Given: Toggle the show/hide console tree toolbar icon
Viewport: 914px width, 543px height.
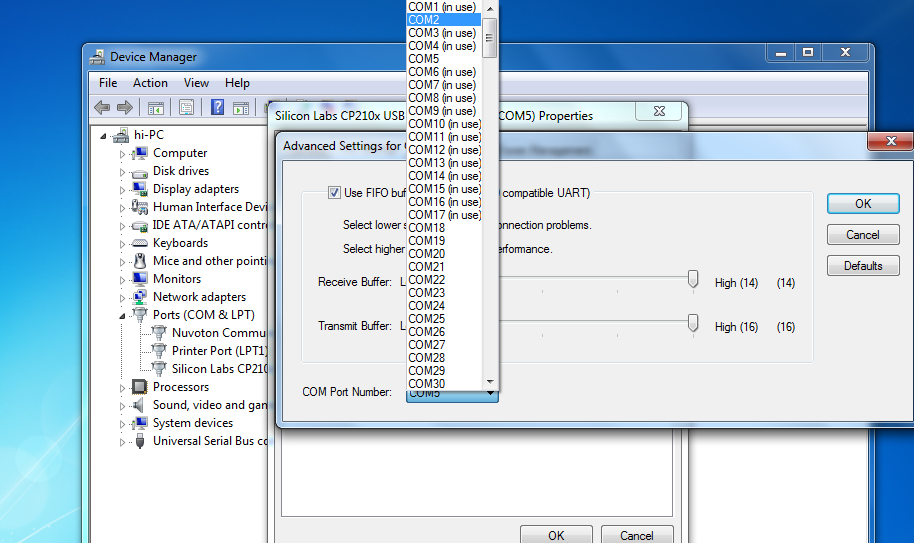Looking at the screenshot, I should click(156, 108).
